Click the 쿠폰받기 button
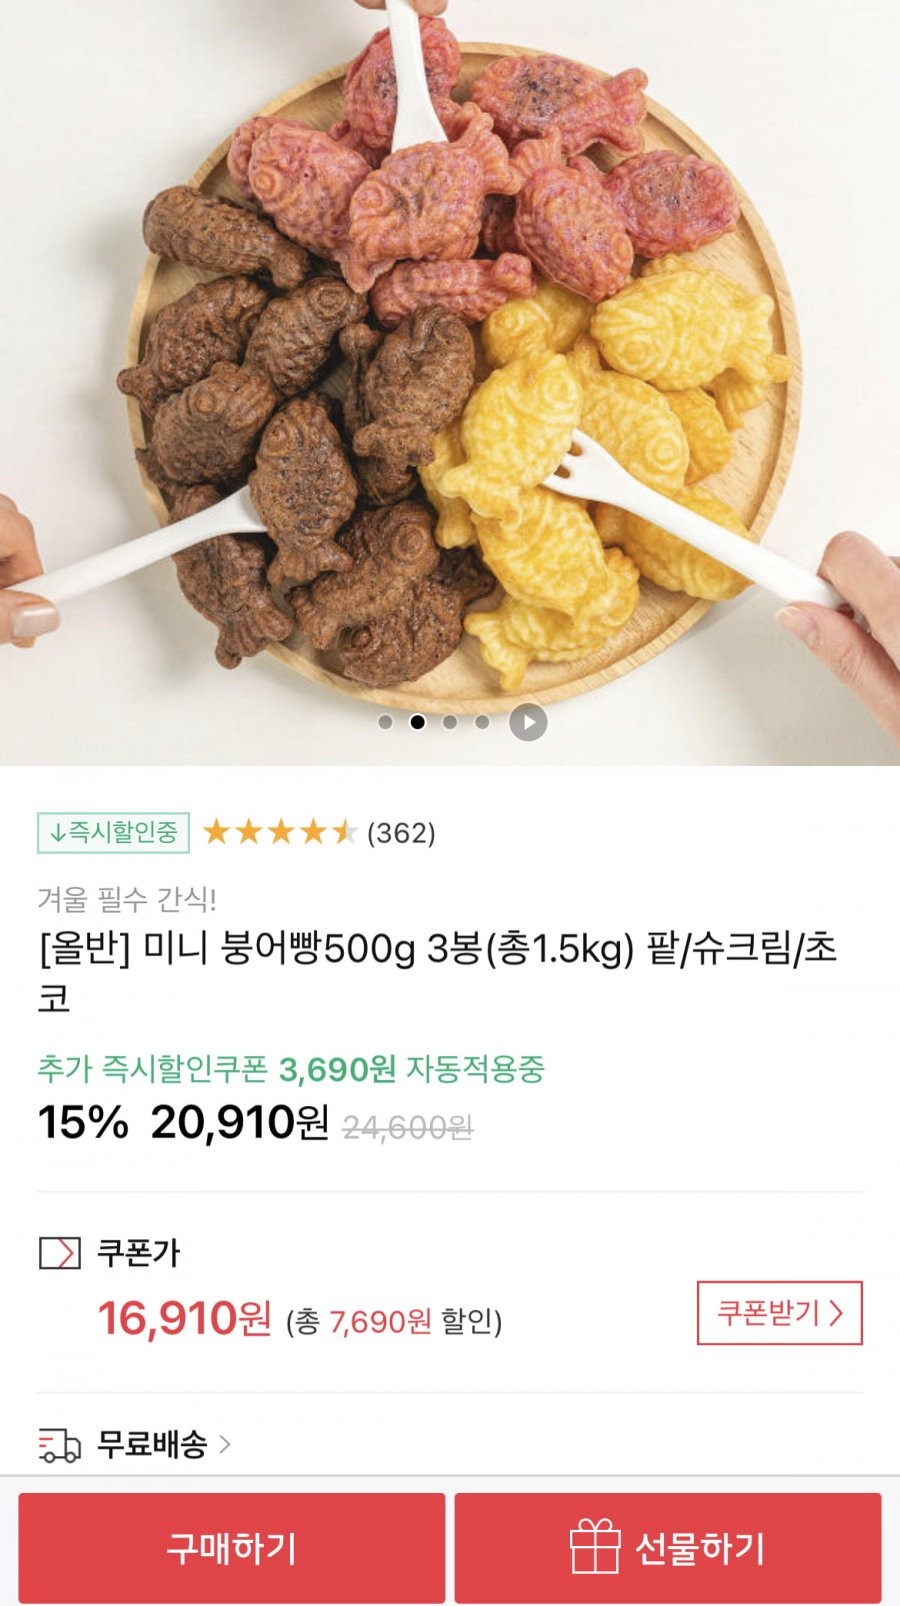The height and width of the screenshot is (1606, 900). (x=779, y=1313)
